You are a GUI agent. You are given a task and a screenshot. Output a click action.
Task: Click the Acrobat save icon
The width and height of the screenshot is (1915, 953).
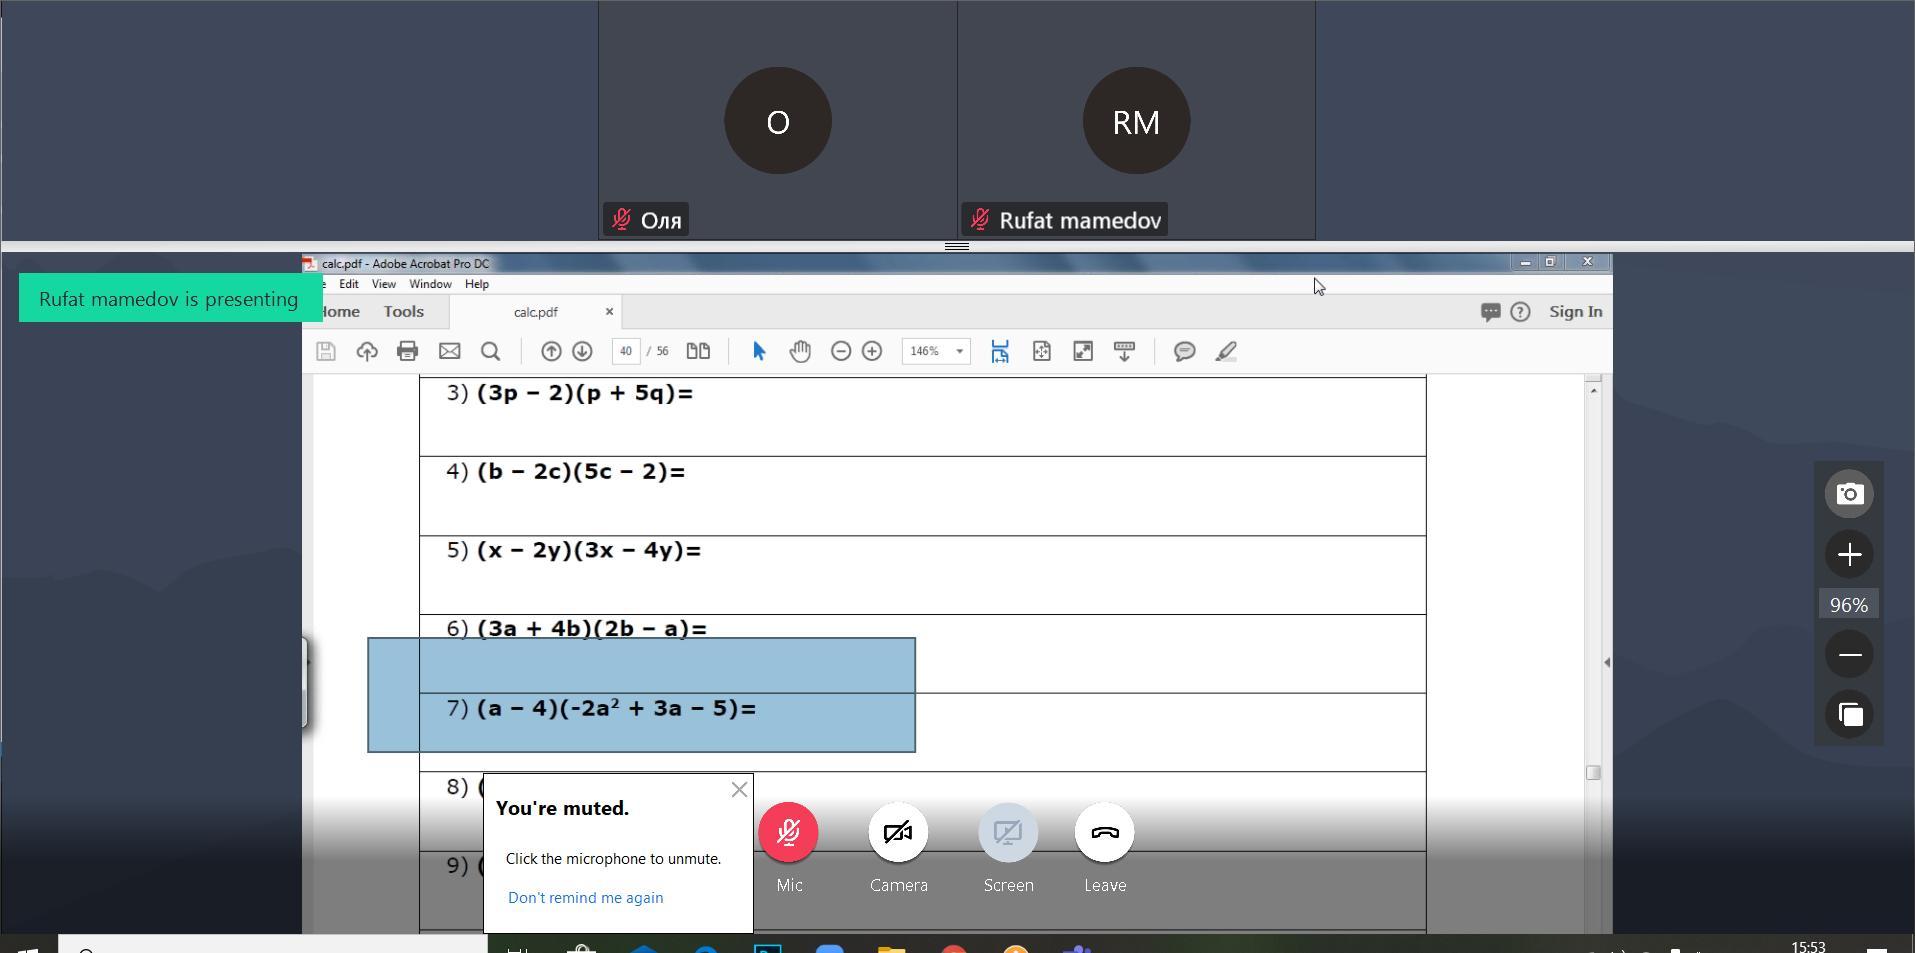click(326, 351)
